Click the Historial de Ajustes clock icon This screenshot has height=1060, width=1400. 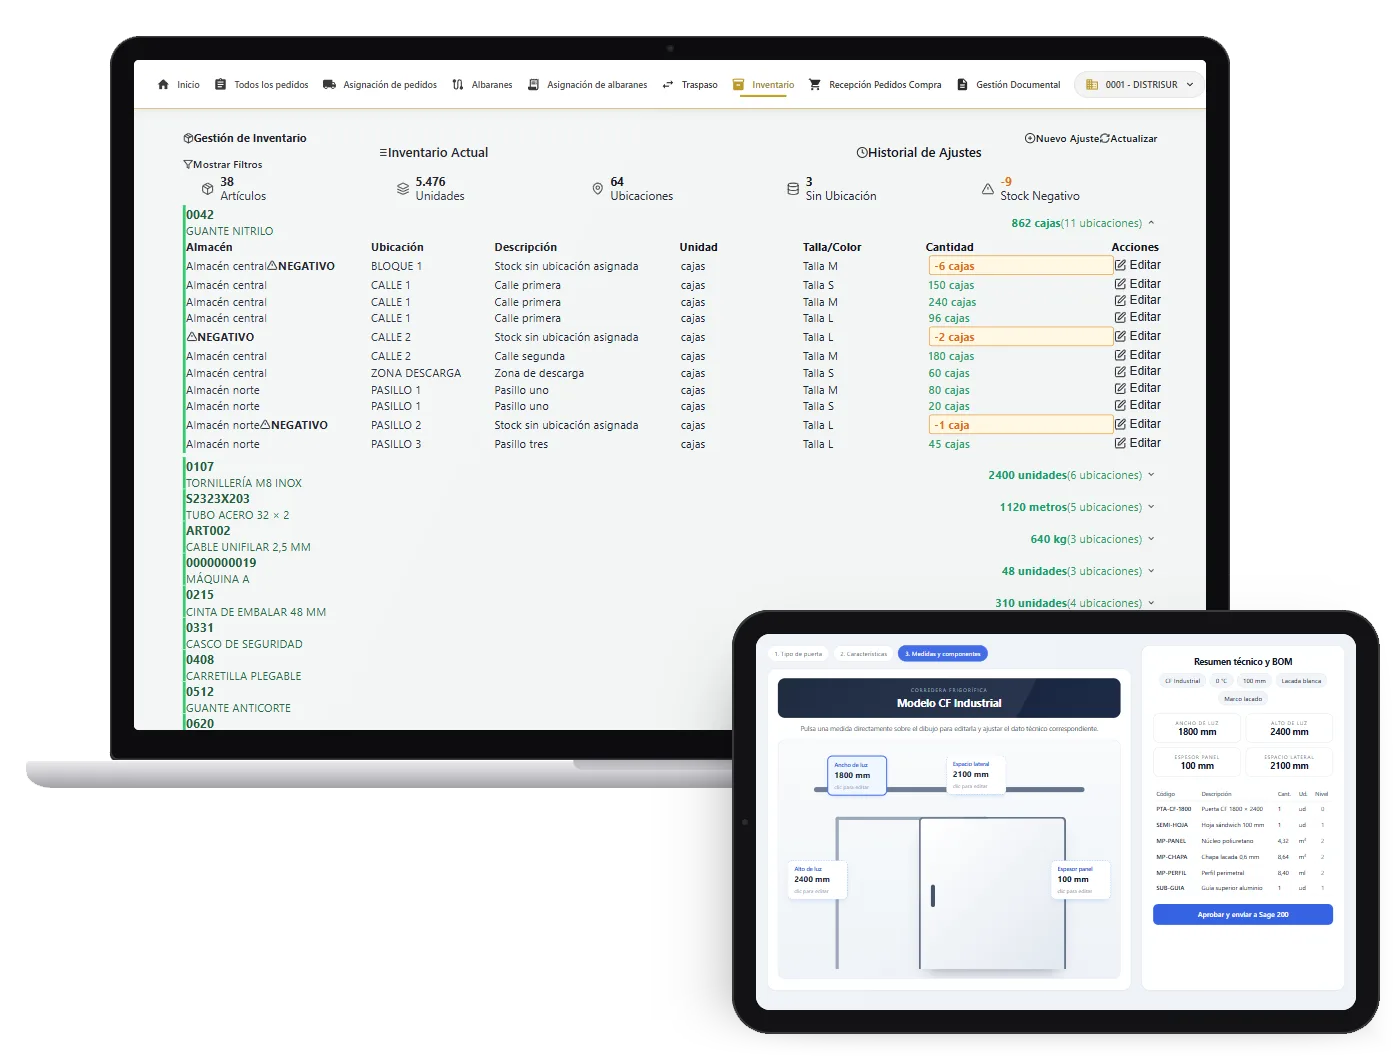(862, 153)
